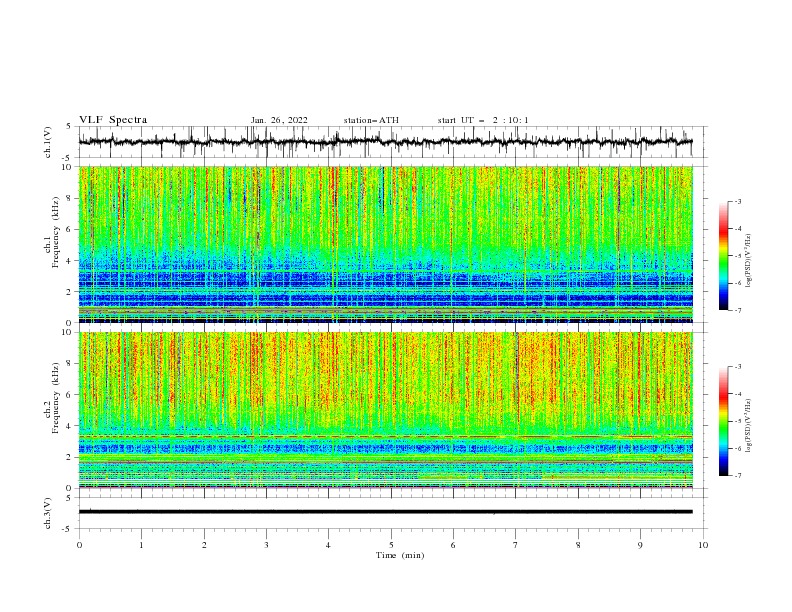The width and height of the screenshot is (792, 612).
Task: Click the ch.2 spectrogram panel
Action: [x=385, y=410]
